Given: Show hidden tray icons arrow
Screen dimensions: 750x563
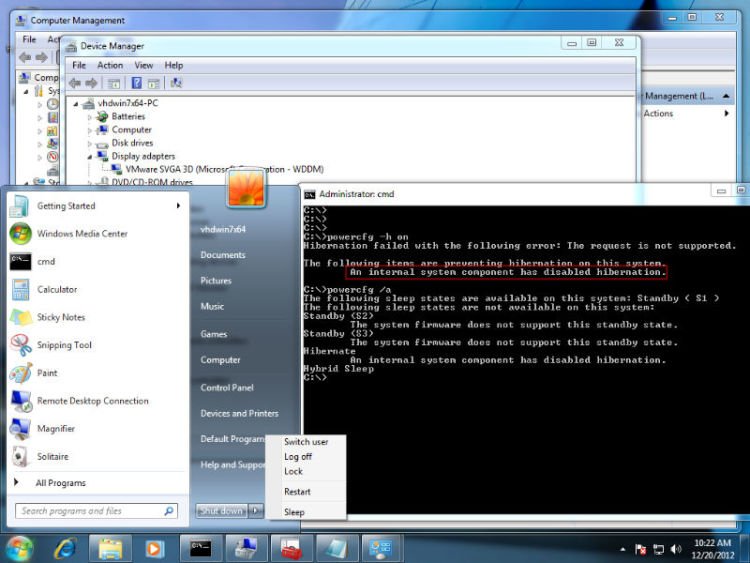Looking at the screenshot, I should [622, 550].
